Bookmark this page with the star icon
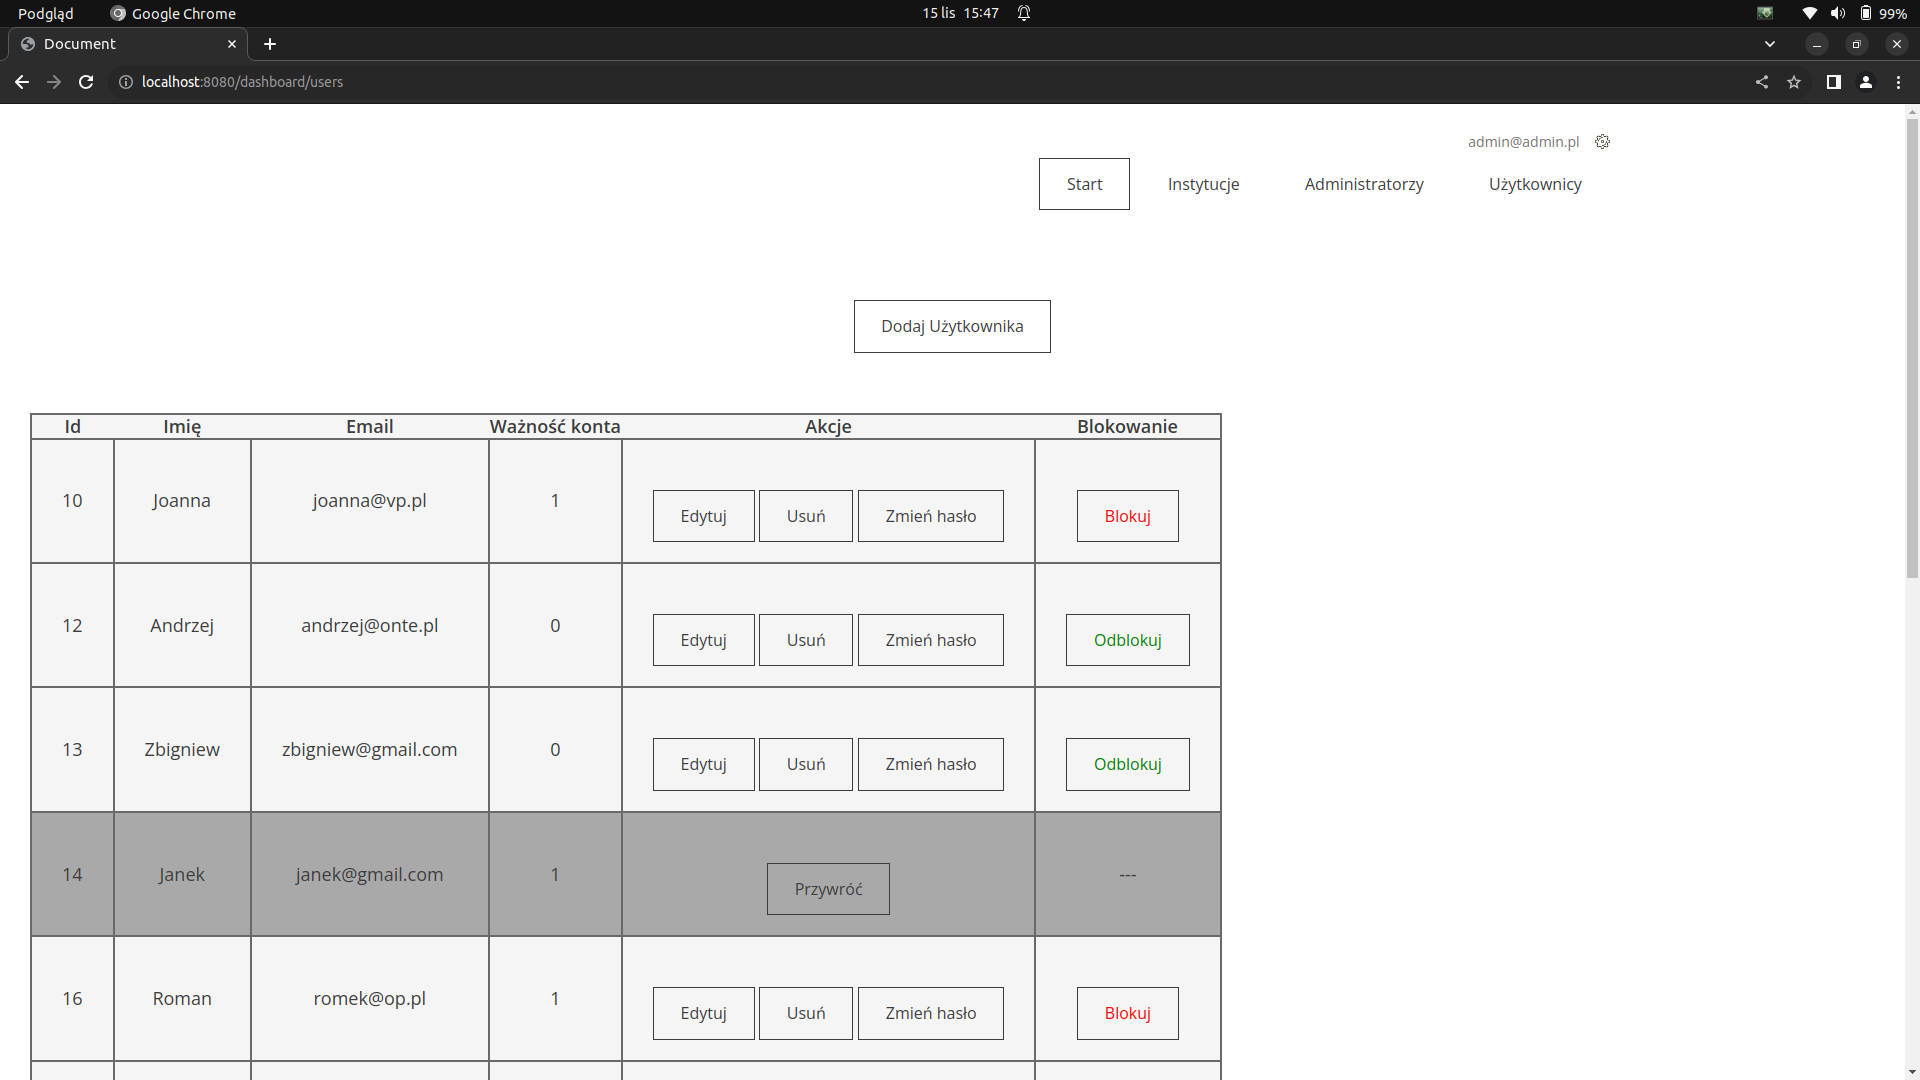Image resolution: width=1920 pixels, height=1080 pixels. click(x=1794, y=82)
